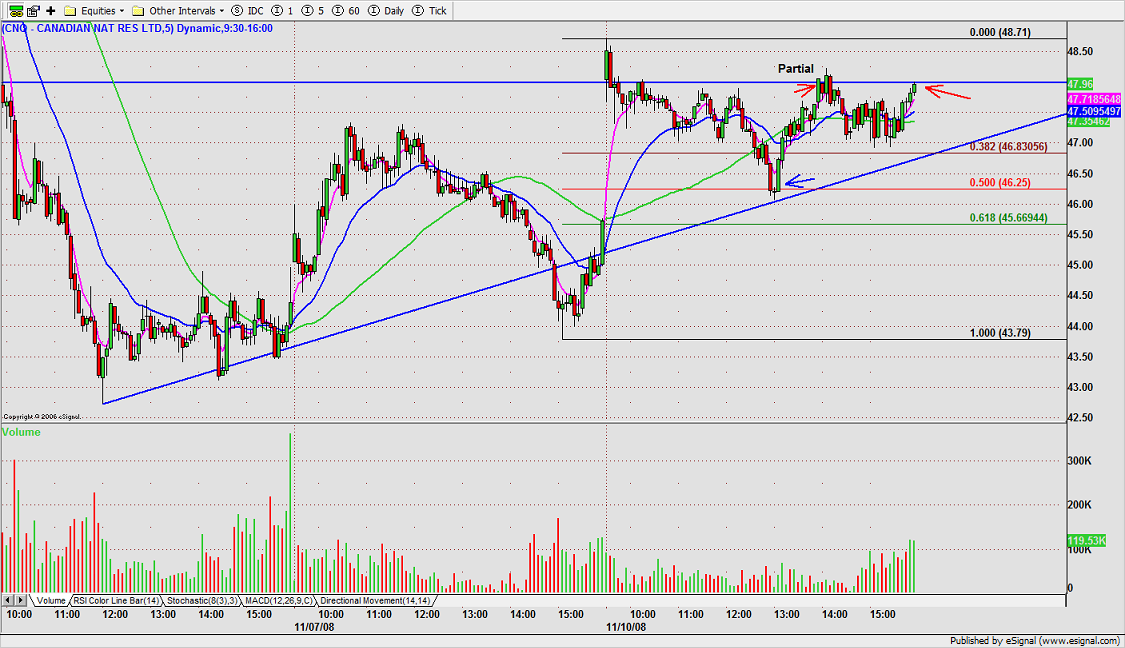The image size is (1125, 648).
Task: Click the magenta 47.7185648 moving average label
Action: point(1094,99)
